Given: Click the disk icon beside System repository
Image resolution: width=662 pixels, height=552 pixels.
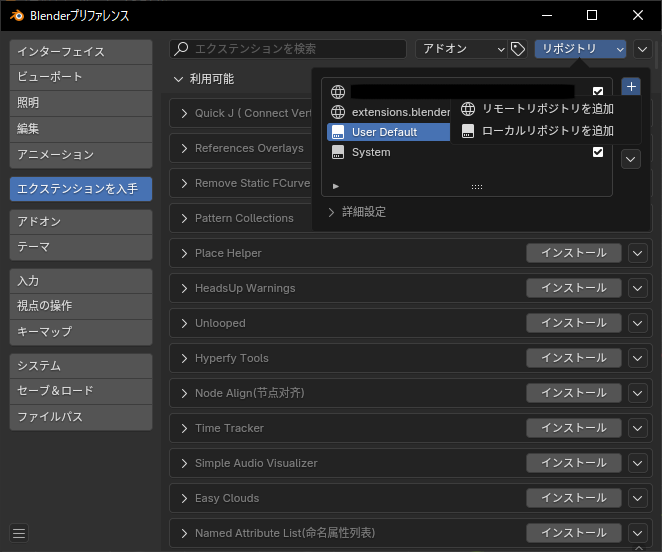Looking at the screenshot, I should click(338, 152).
